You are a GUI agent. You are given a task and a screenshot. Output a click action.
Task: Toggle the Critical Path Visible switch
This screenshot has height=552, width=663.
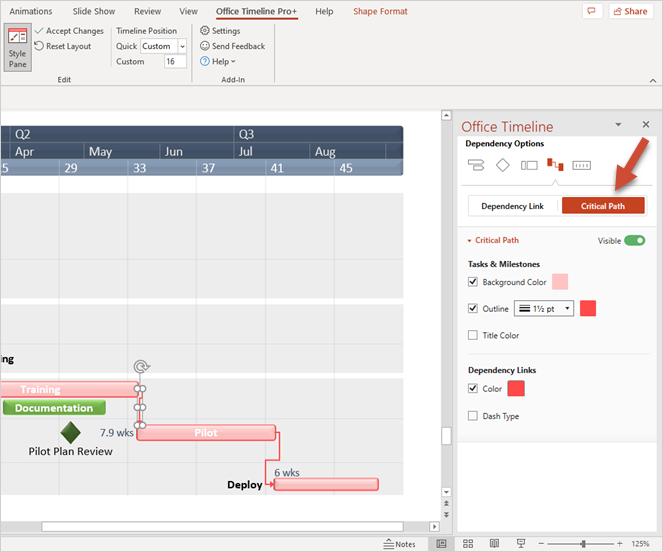click(634, 241)
